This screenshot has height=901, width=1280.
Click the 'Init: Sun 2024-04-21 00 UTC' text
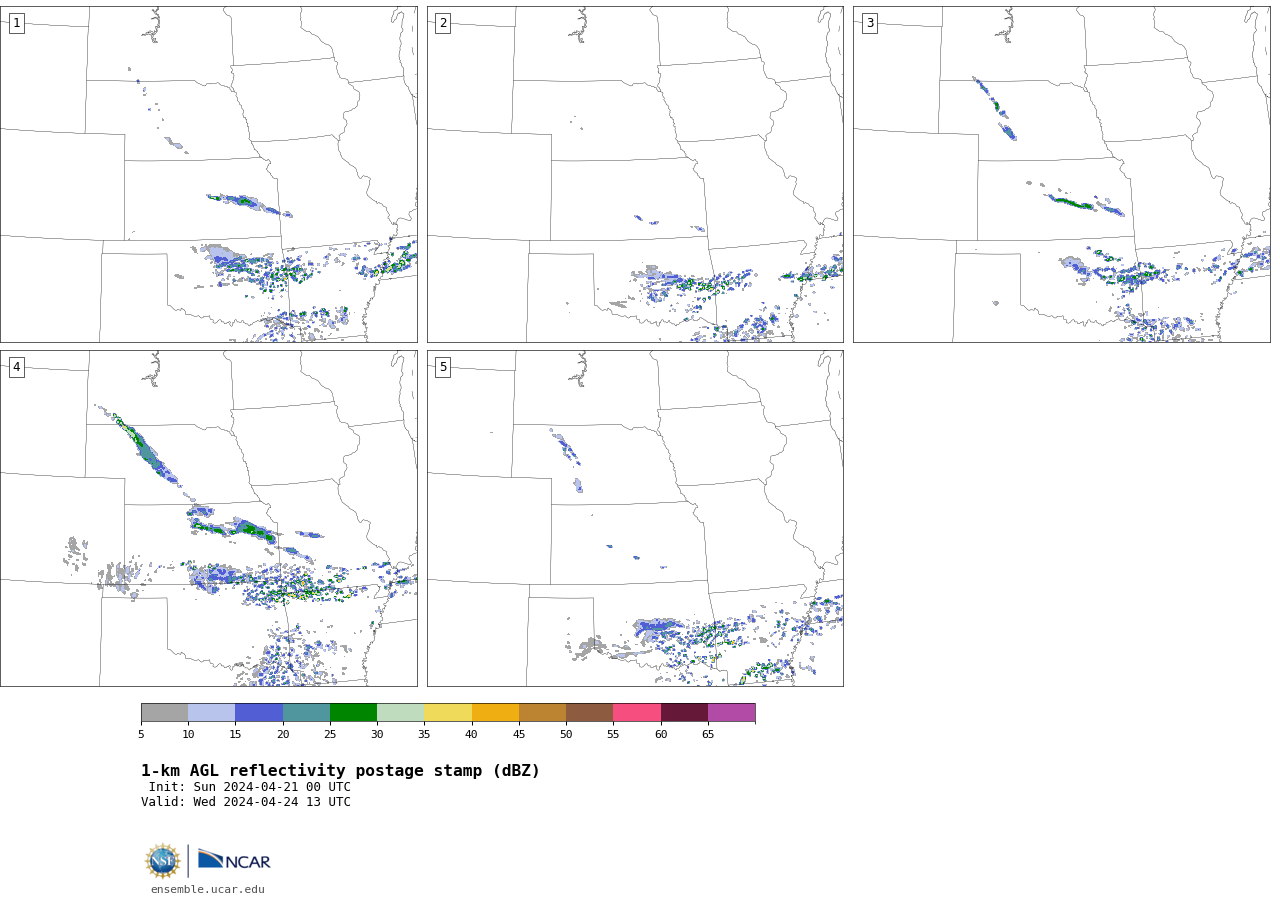(x=250, y=787)
